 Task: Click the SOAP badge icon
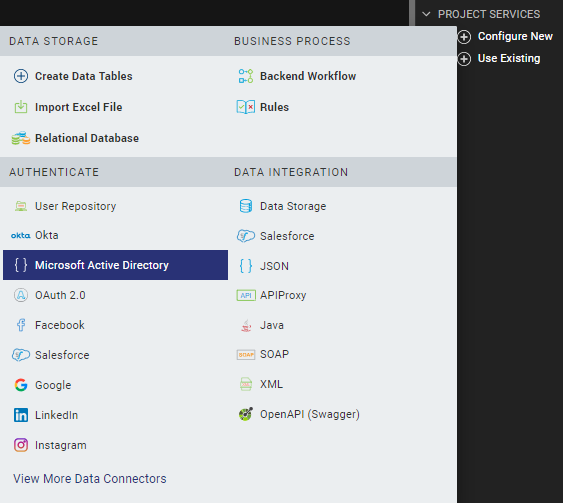[246, 355]
